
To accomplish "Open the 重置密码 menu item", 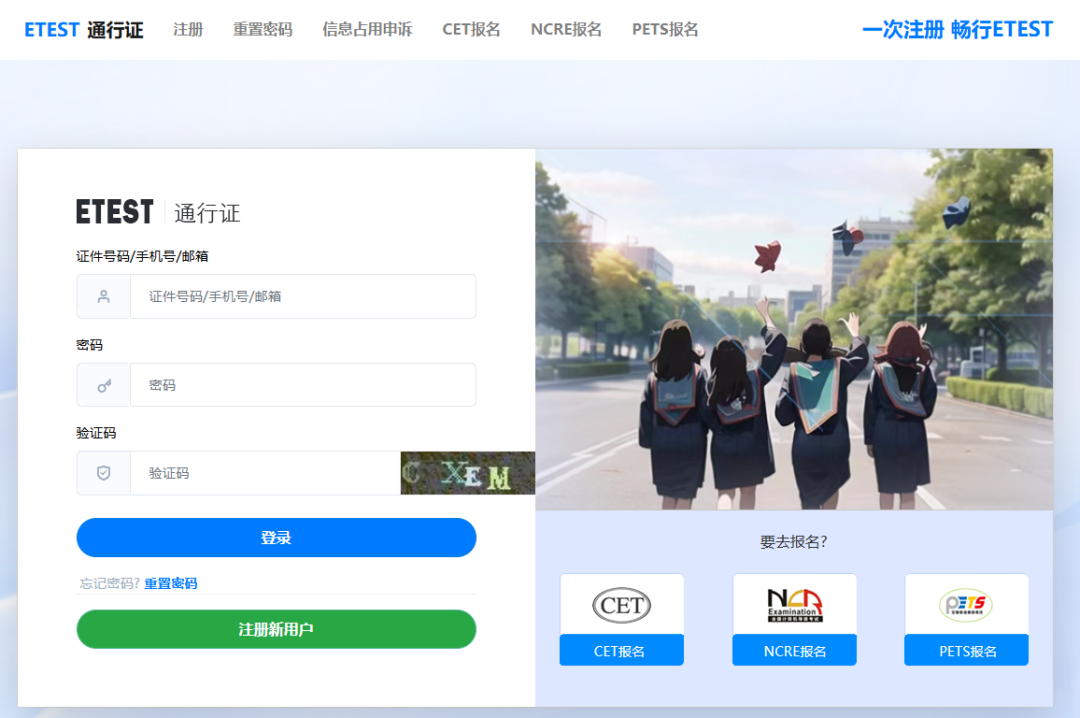I will (x=262, y=30).
